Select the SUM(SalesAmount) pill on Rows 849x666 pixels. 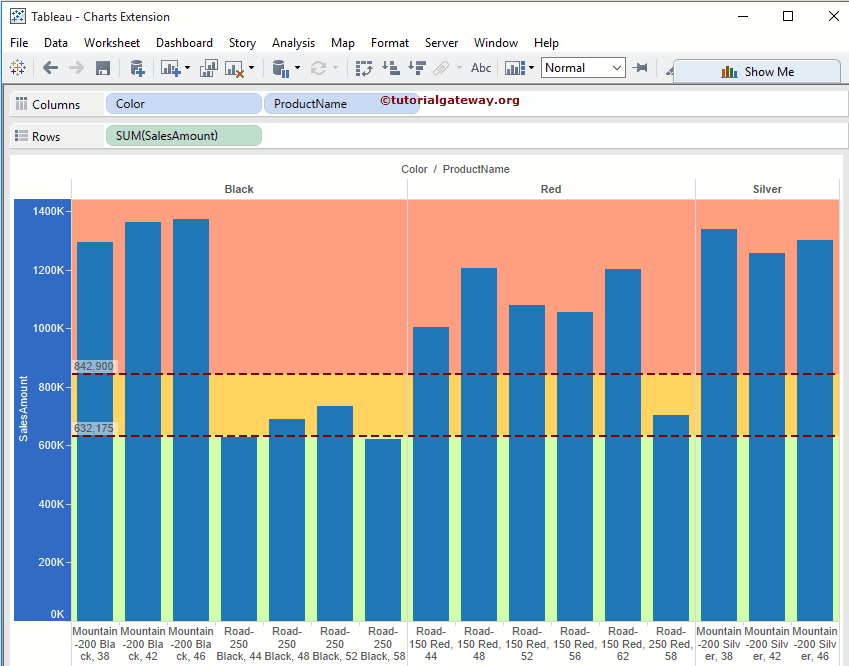[183, 135]
